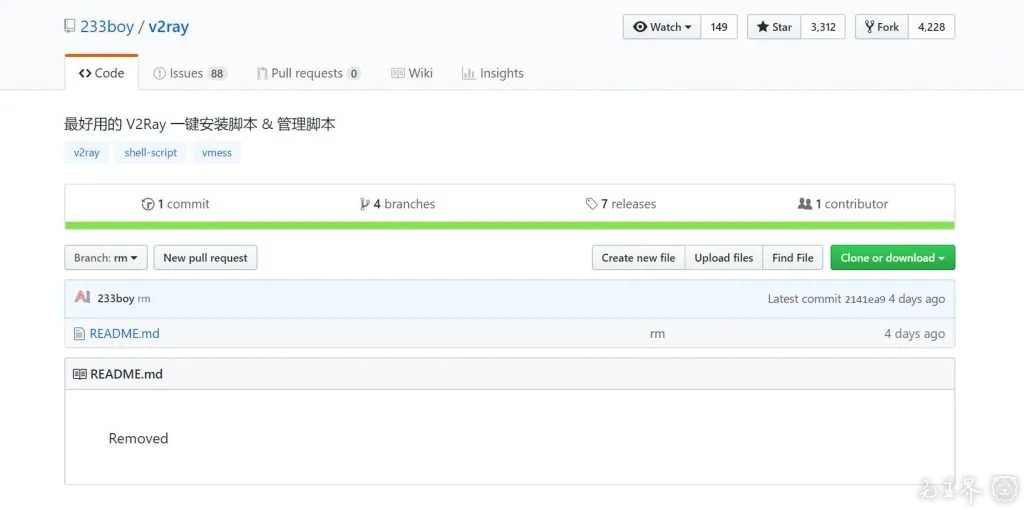1024x510 pixels.
Task: Switch to the Issues tab
Action: (x=190, y=73)
